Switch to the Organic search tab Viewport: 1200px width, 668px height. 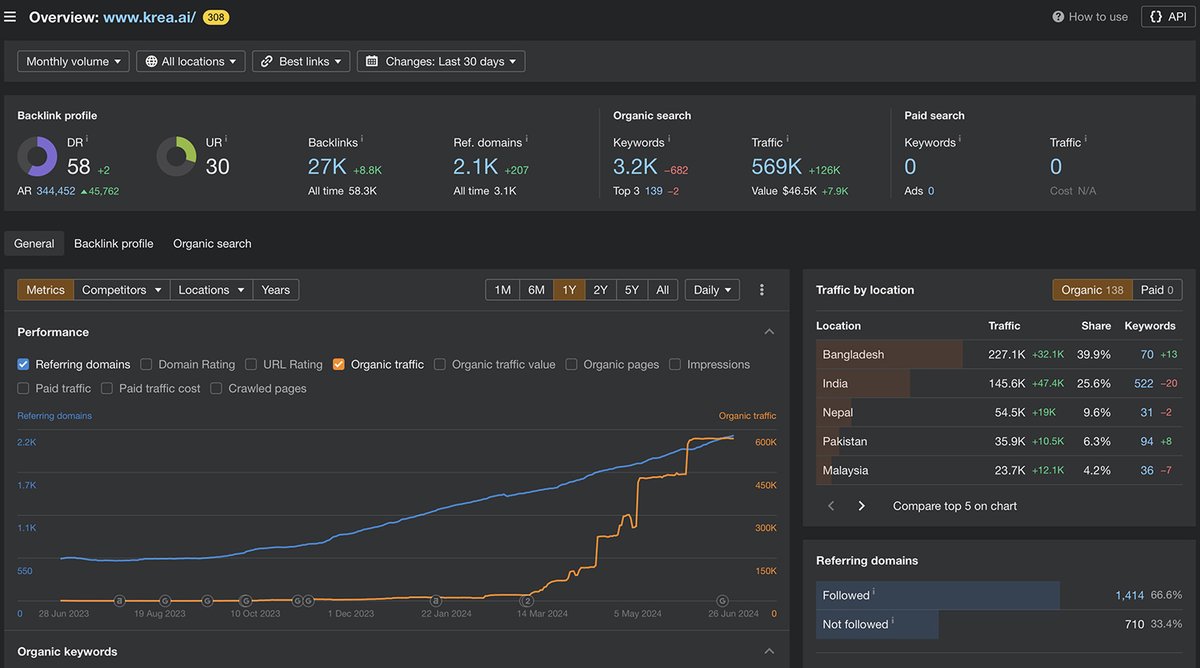pyautogui.click(x=212, y=244)
